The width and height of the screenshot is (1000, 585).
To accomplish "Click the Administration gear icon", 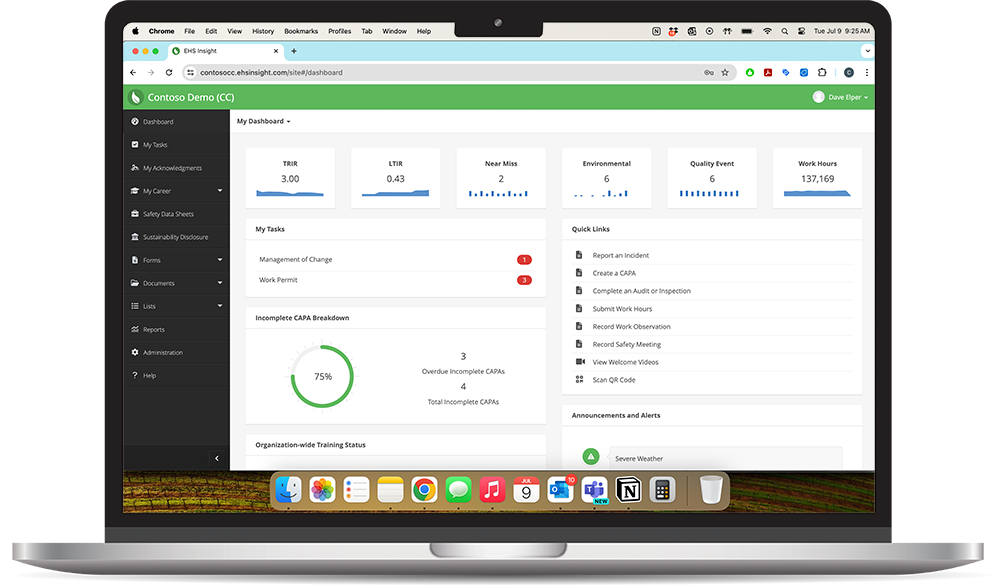I will point(136,352).
